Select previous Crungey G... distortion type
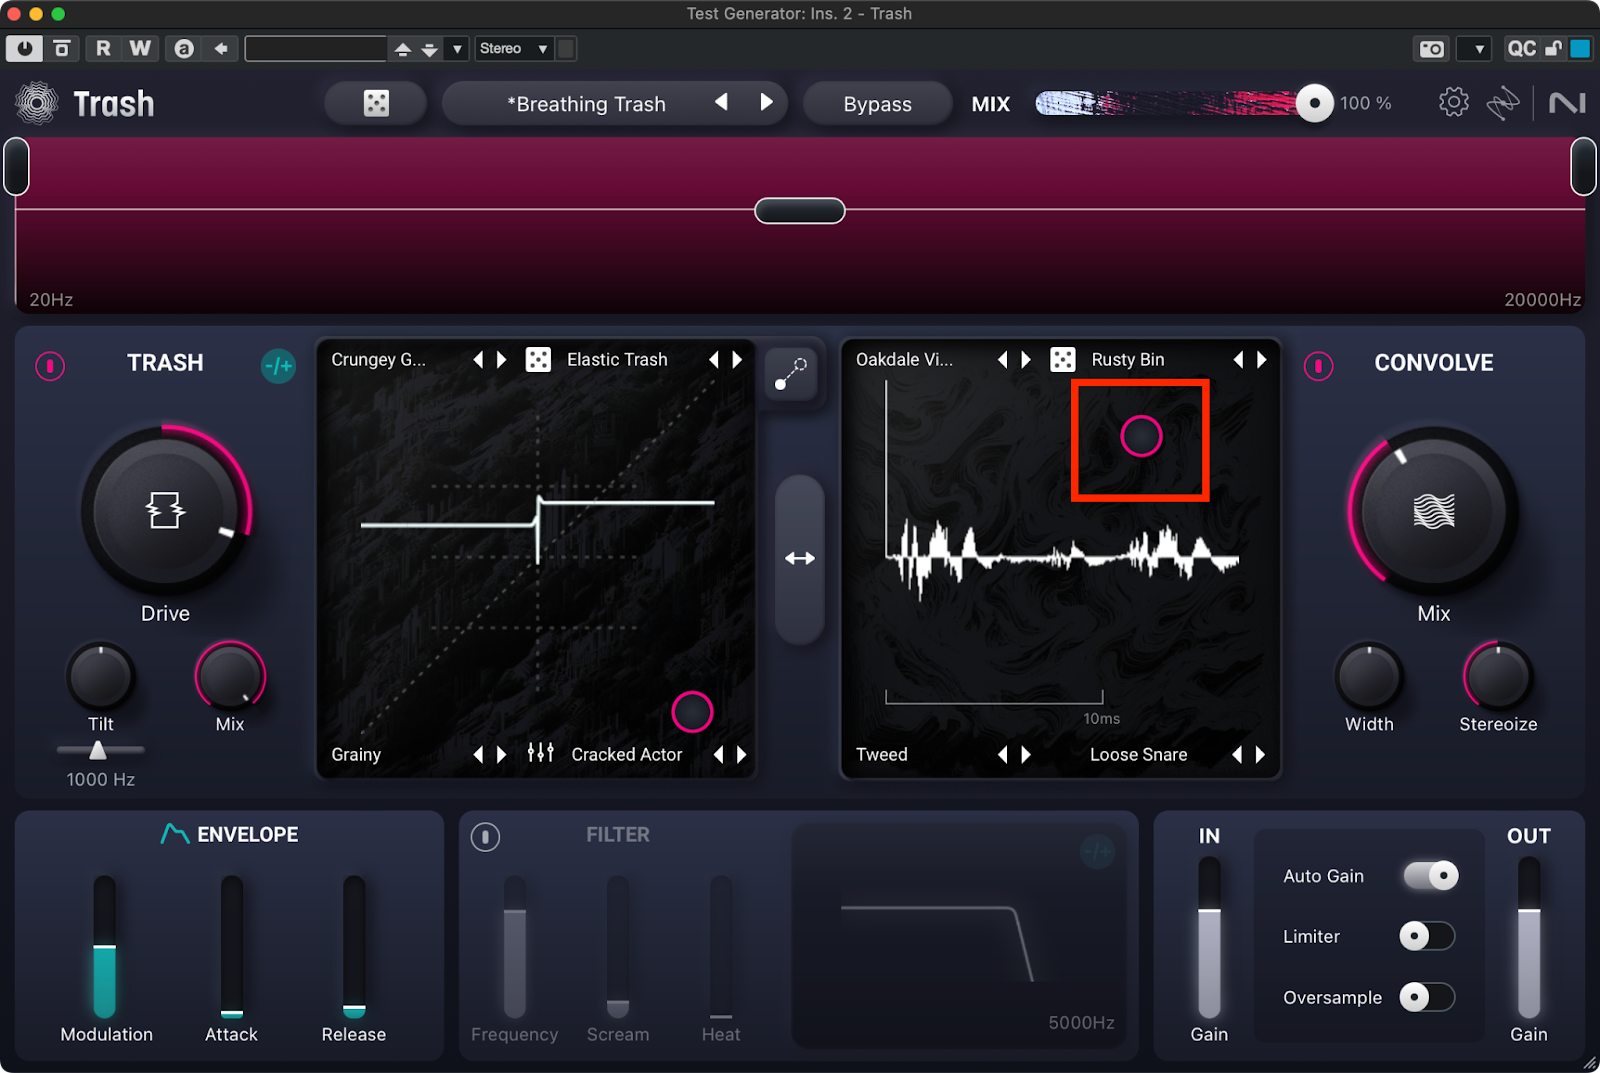 pyautogui.click(x=478, y=359)
